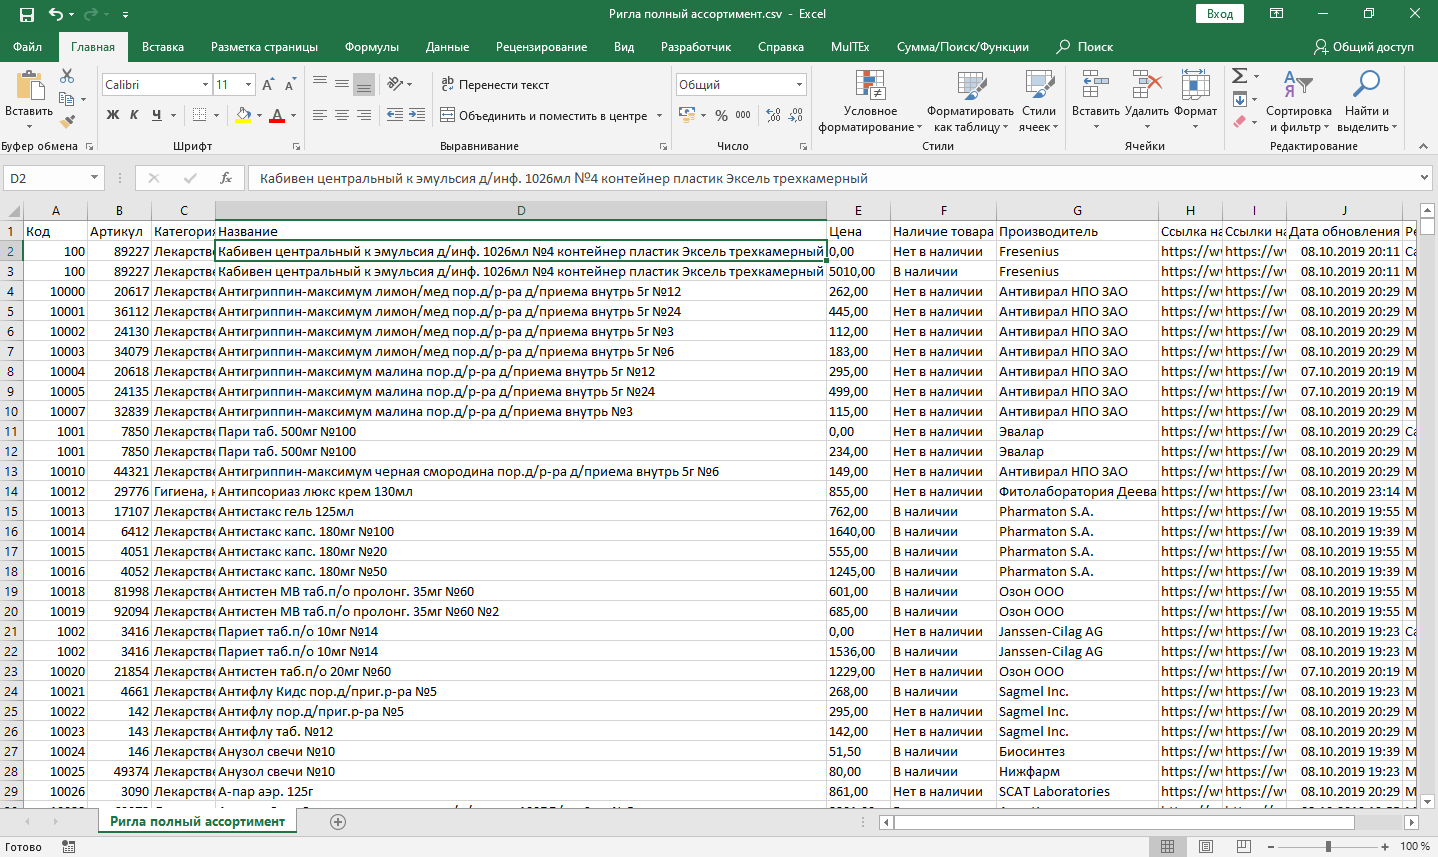This screenshot has height=857, width=1438.
Task: Switch to the Рецензирование tab
Action: point(541,47)
